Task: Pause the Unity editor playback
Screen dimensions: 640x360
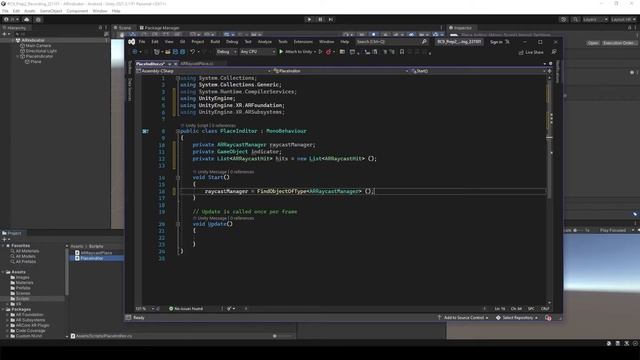Action: tap(320, 19)
